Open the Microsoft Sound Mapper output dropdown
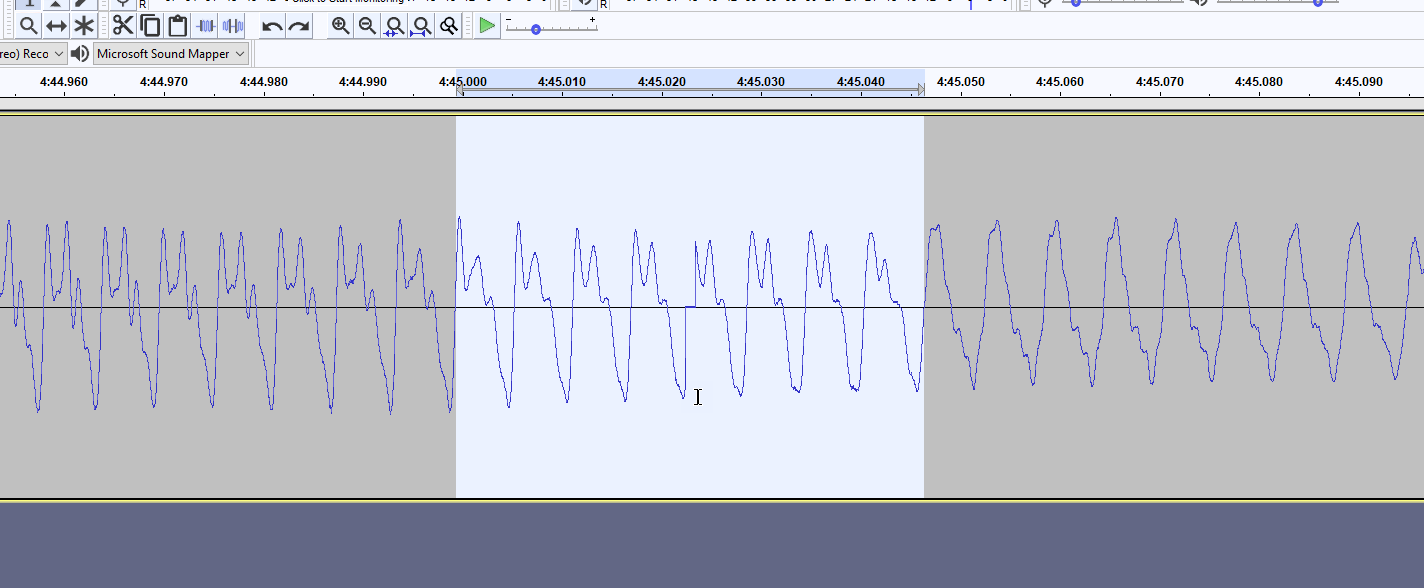Screen dimensions: 1424x588 [171, 54]
